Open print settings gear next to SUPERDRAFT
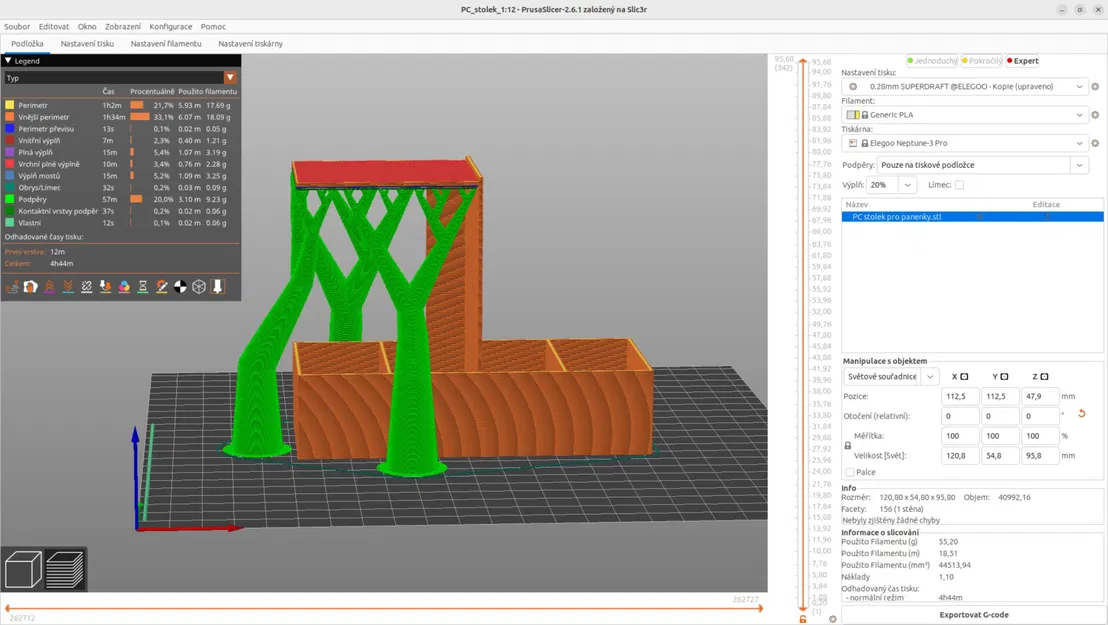The width and height of the screenshot is (1108, 625). (x=1095, y=87)
